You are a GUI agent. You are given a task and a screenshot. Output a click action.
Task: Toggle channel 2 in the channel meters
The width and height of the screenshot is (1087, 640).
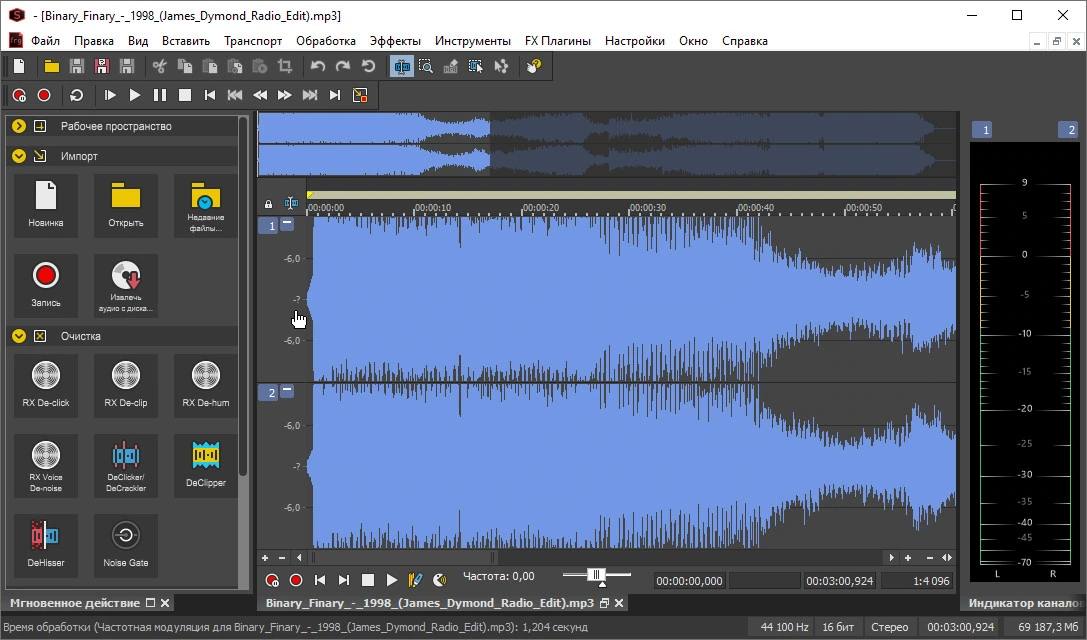(1069, 130)
